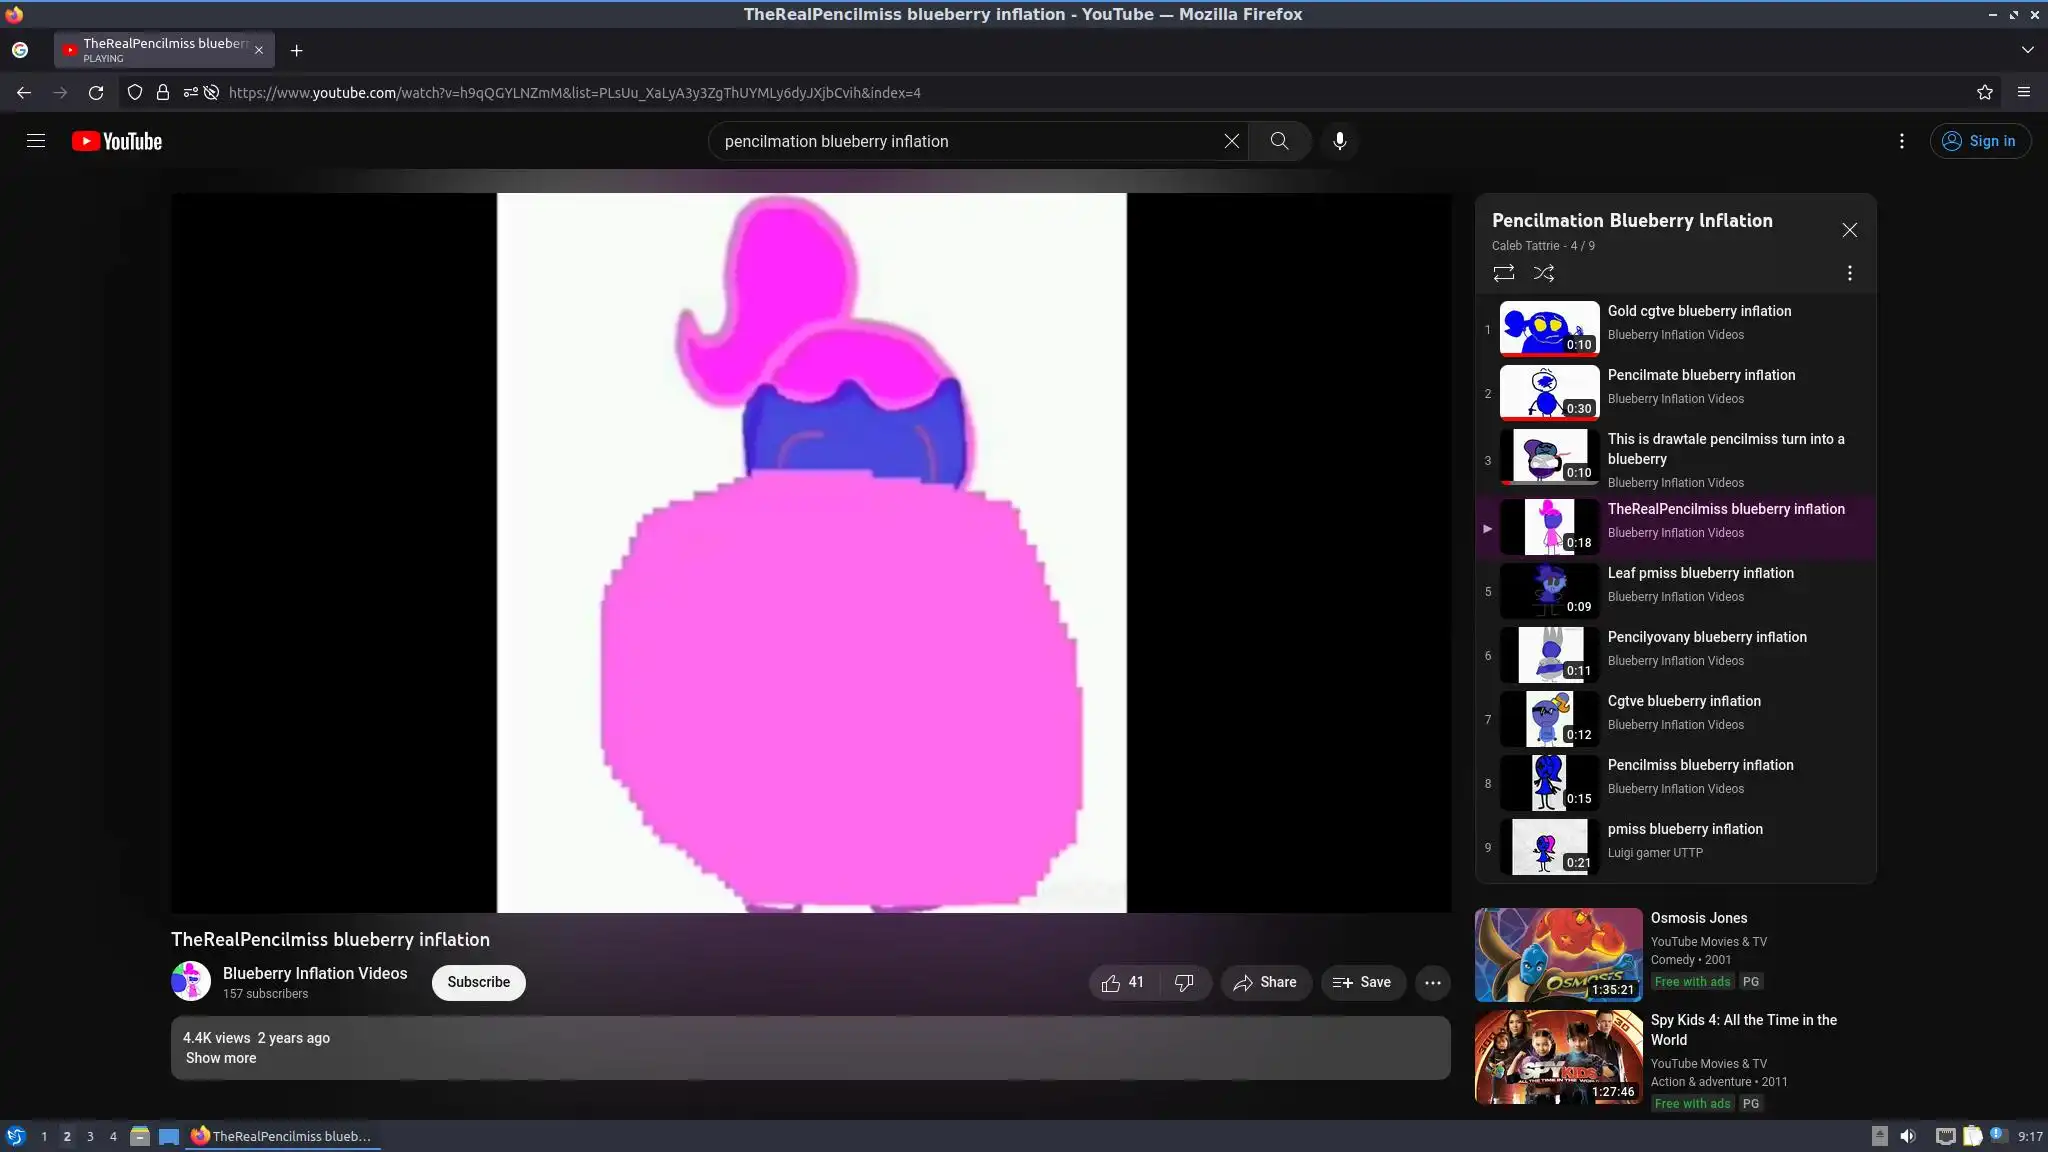Play Leaf pmiss blueberry inflation video
This screenshot has width=2048, height=1152.
point(1700,573)
